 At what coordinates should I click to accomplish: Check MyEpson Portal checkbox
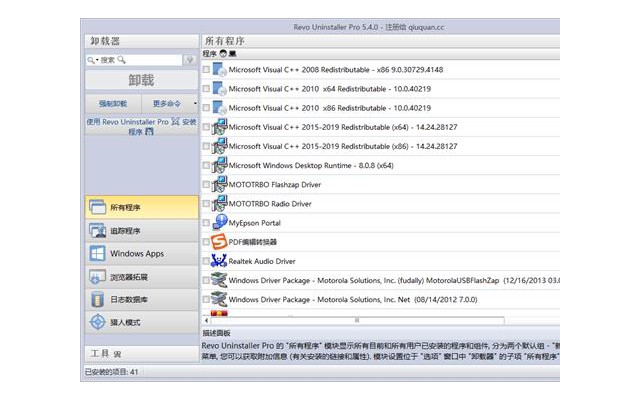pyautogui.click(x=206, y=223)
